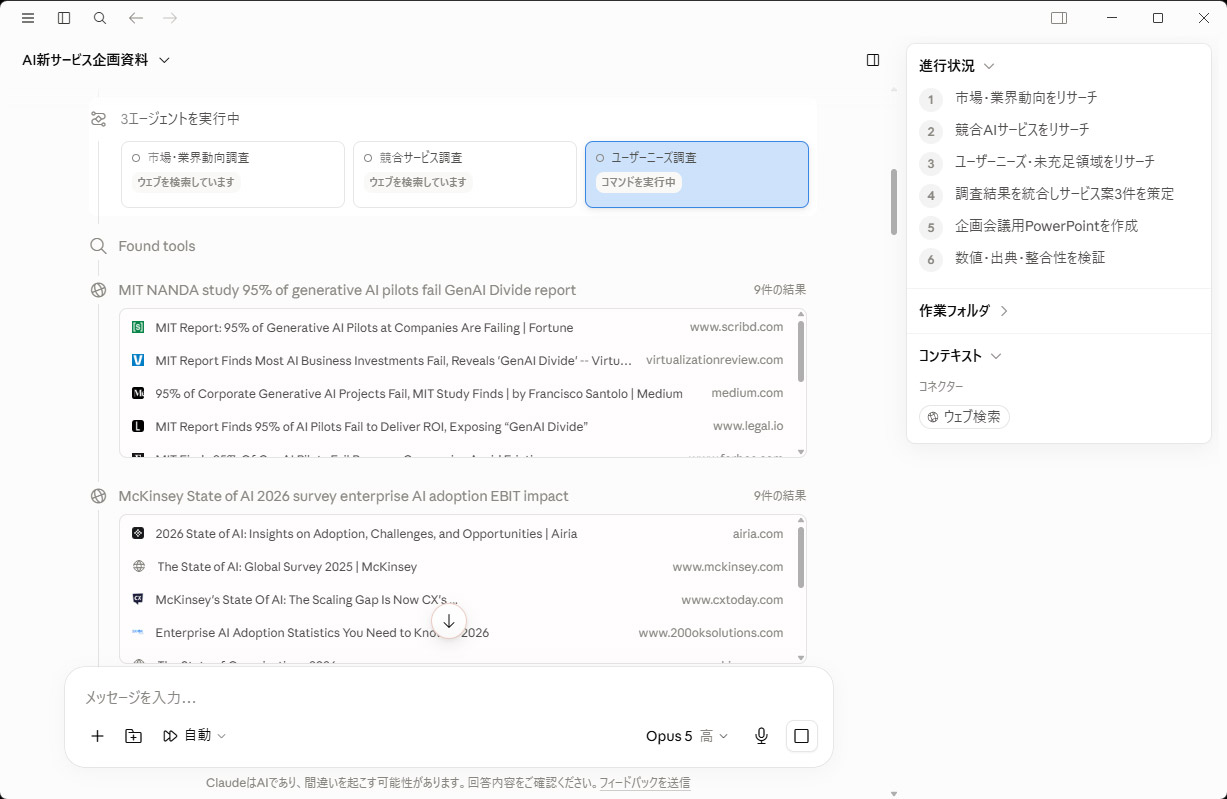Click the Virtualization Review favicon

(x=138, y=360)
